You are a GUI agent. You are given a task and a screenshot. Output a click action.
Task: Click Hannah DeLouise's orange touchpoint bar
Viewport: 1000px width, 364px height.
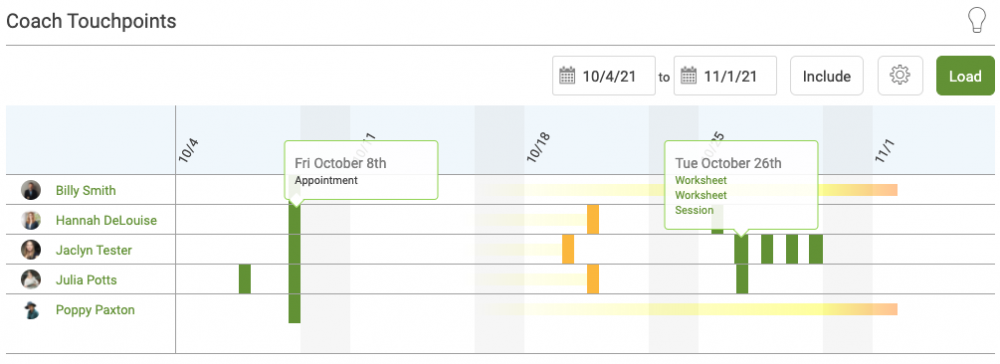(593, 220)
